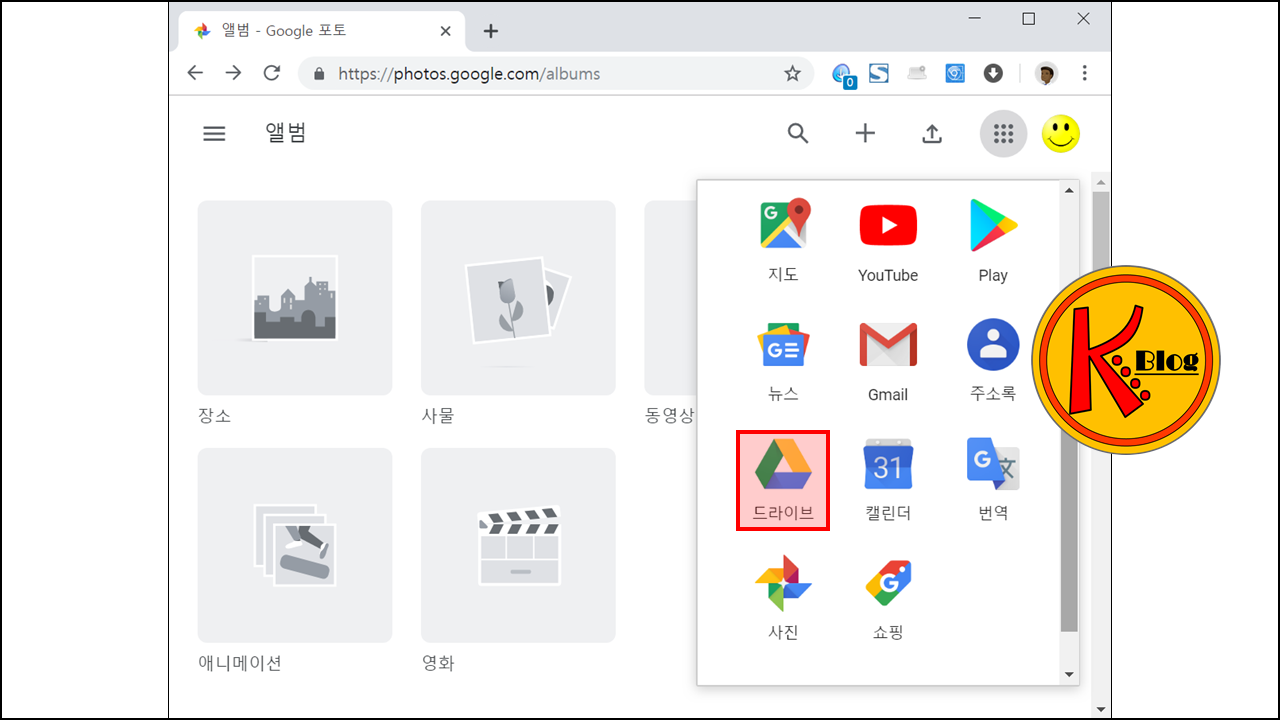The width and height of the screenshot is (1280, 720).
Task: Click the page scrollbar down arrow
Action: click(x=1102, y=709)
